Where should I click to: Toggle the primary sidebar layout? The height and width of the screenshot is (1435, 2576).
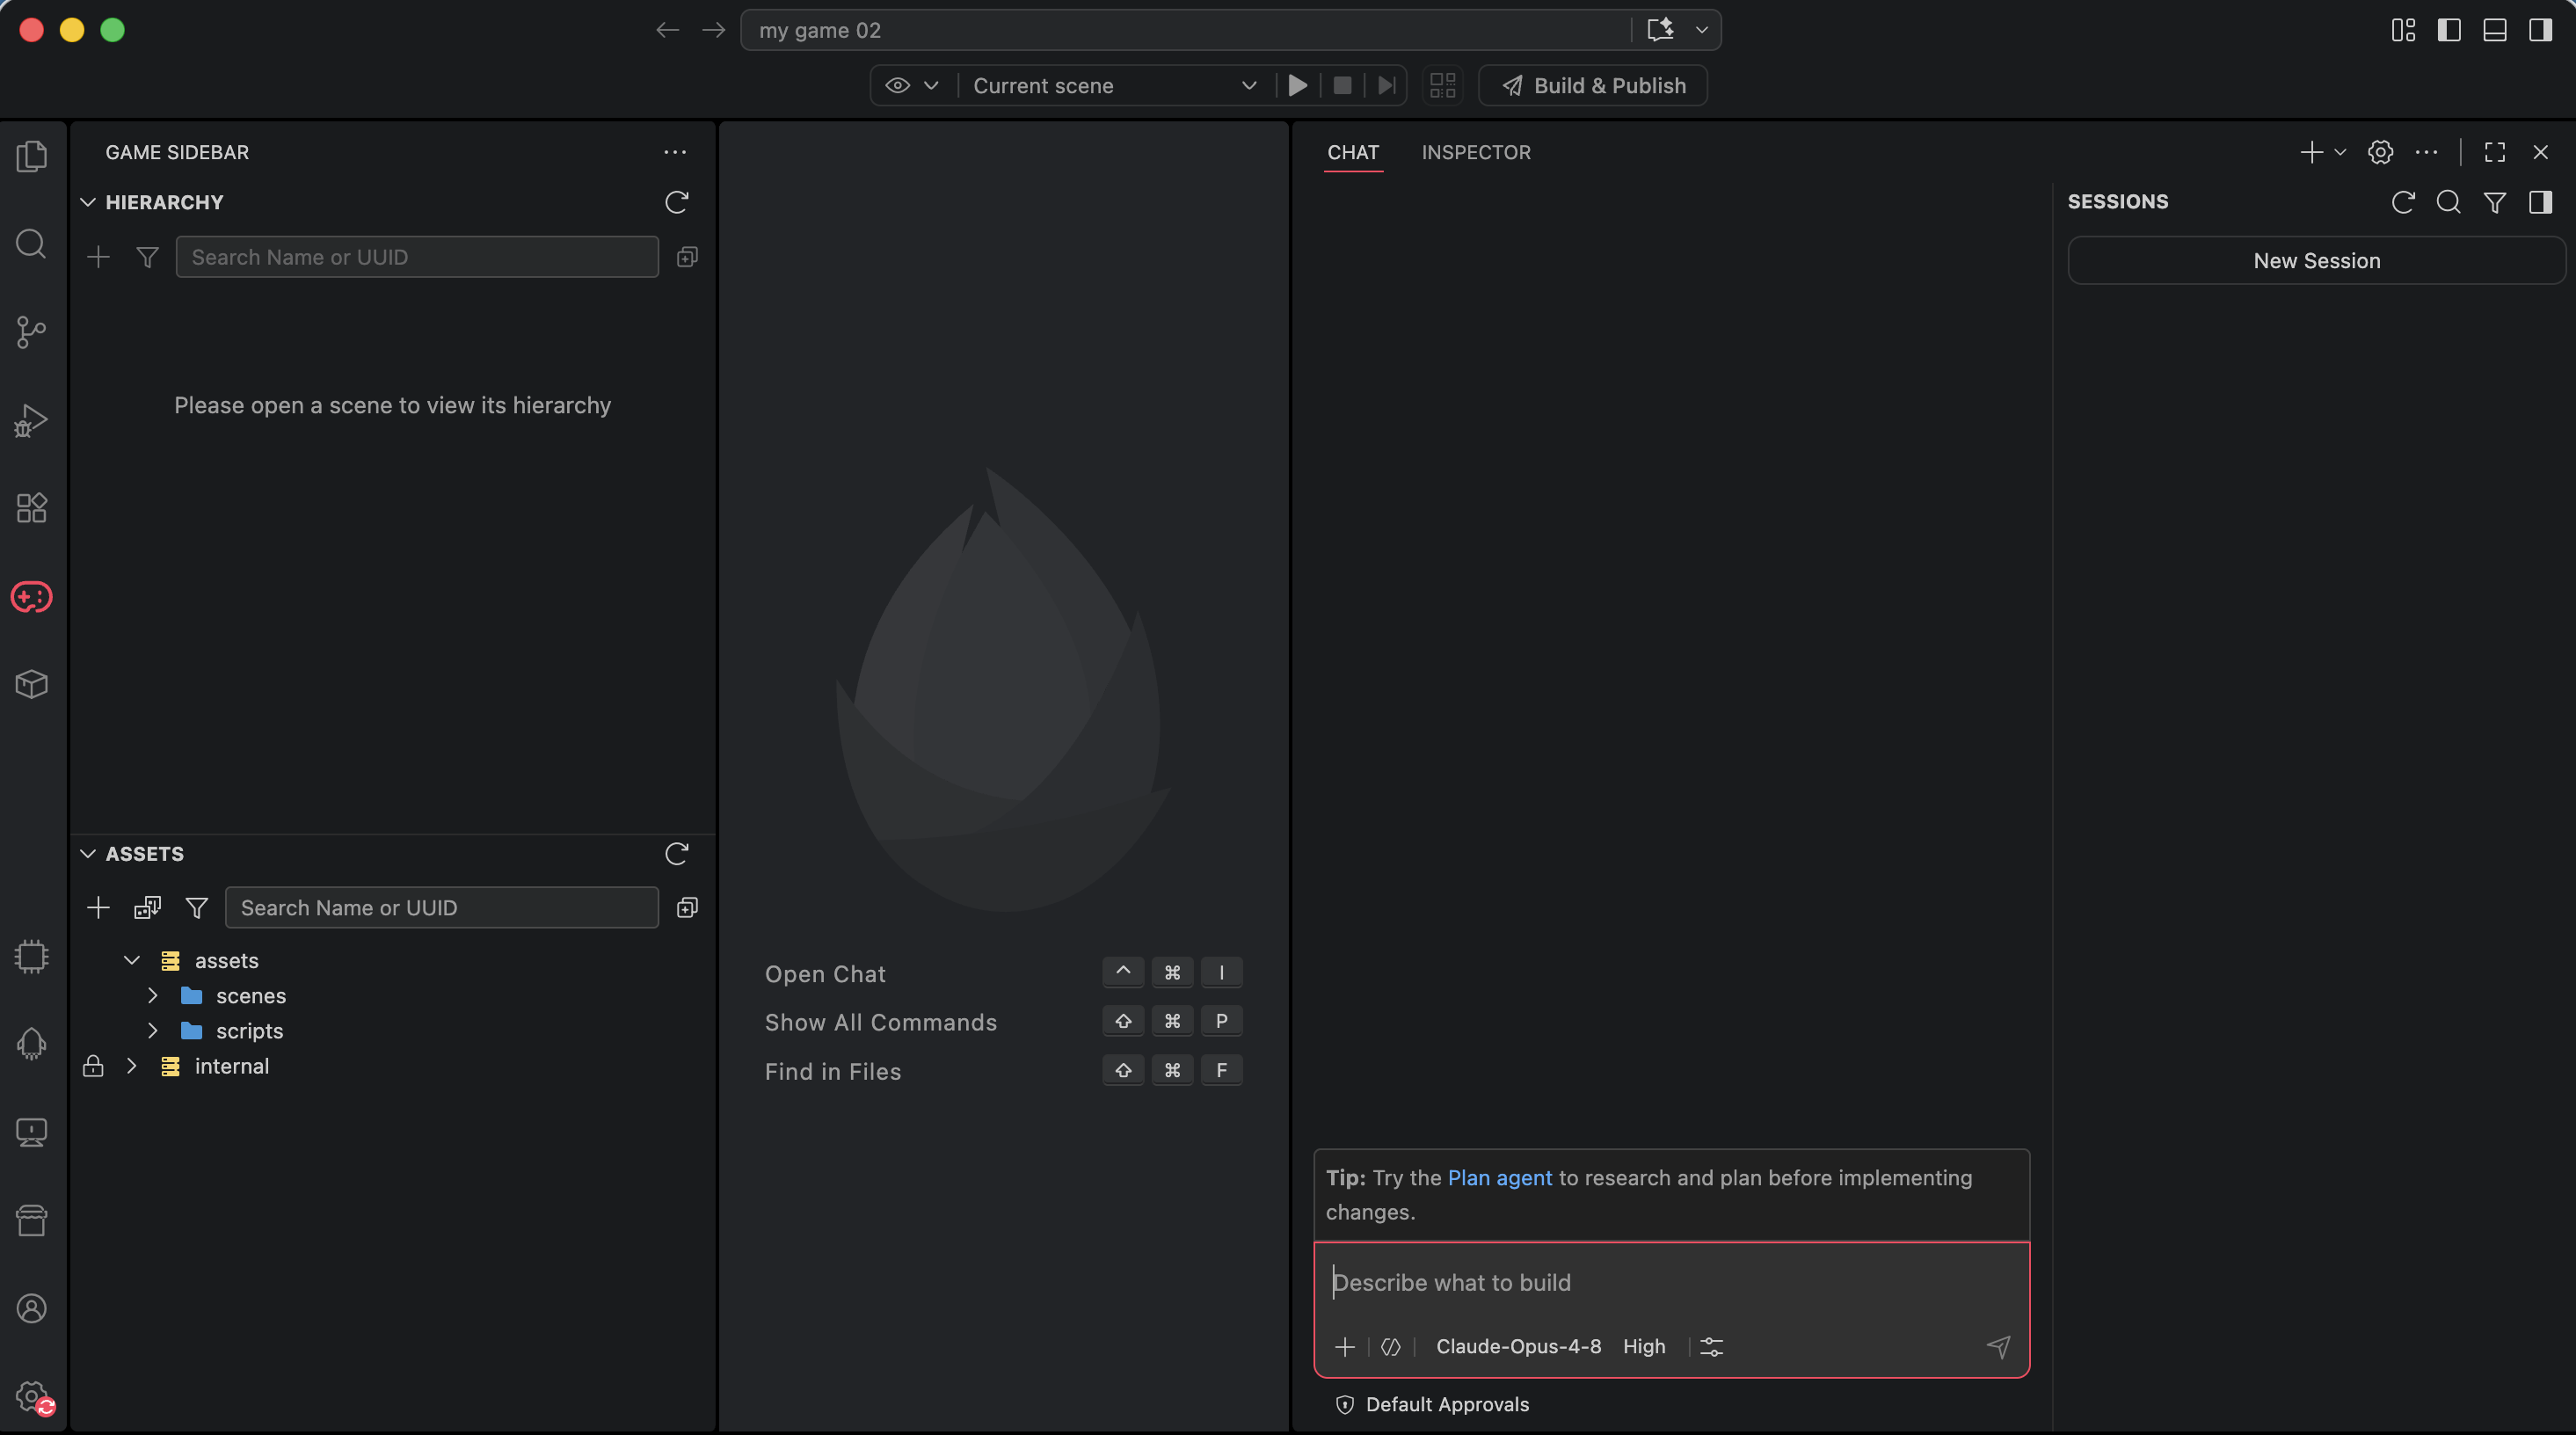tap(2449, 30)
